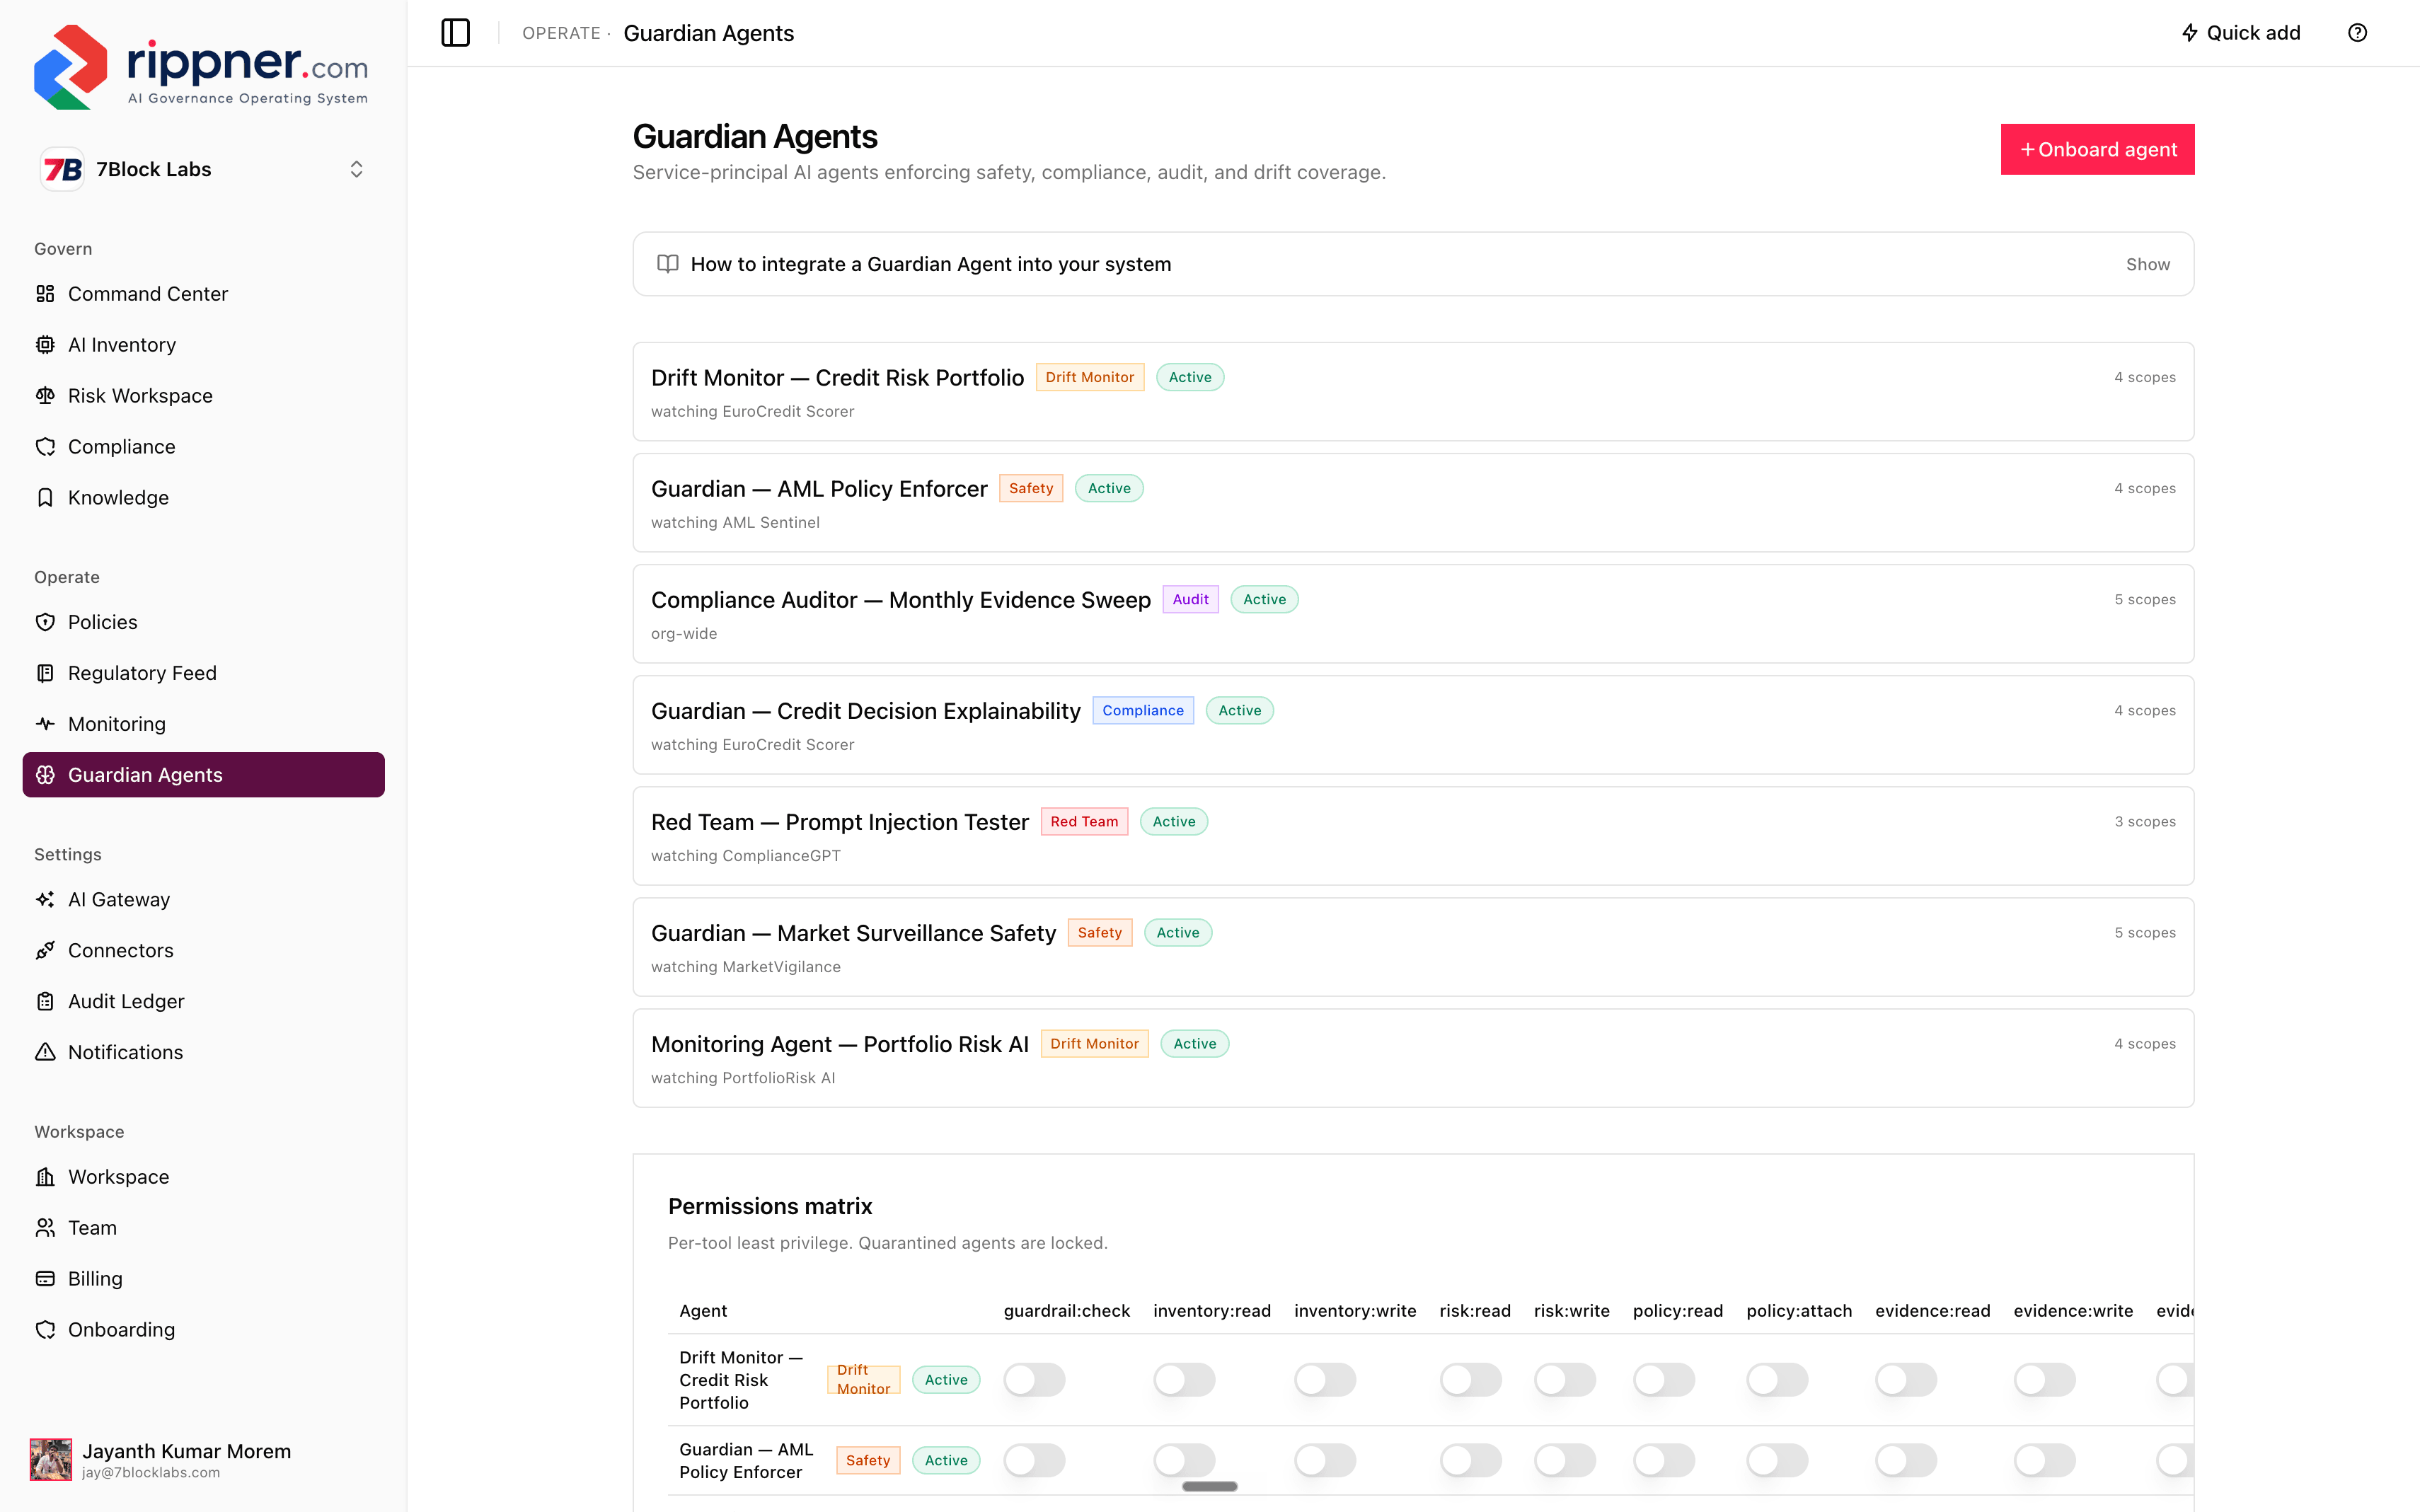Screen dimensions: 2420x1512
Task: Toggle policy:read for Drift Monitor agent
Action: click(x=1664, y=1380)
